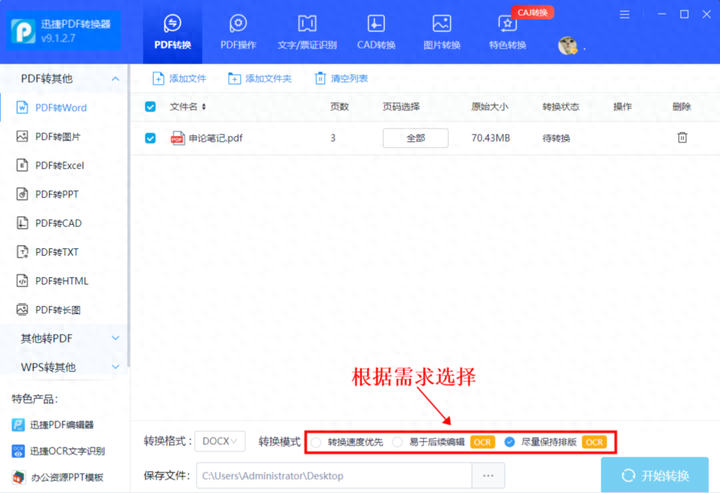Click the user avatar icon
This screenshot has height=493, width=720.
tap(567, 46)
